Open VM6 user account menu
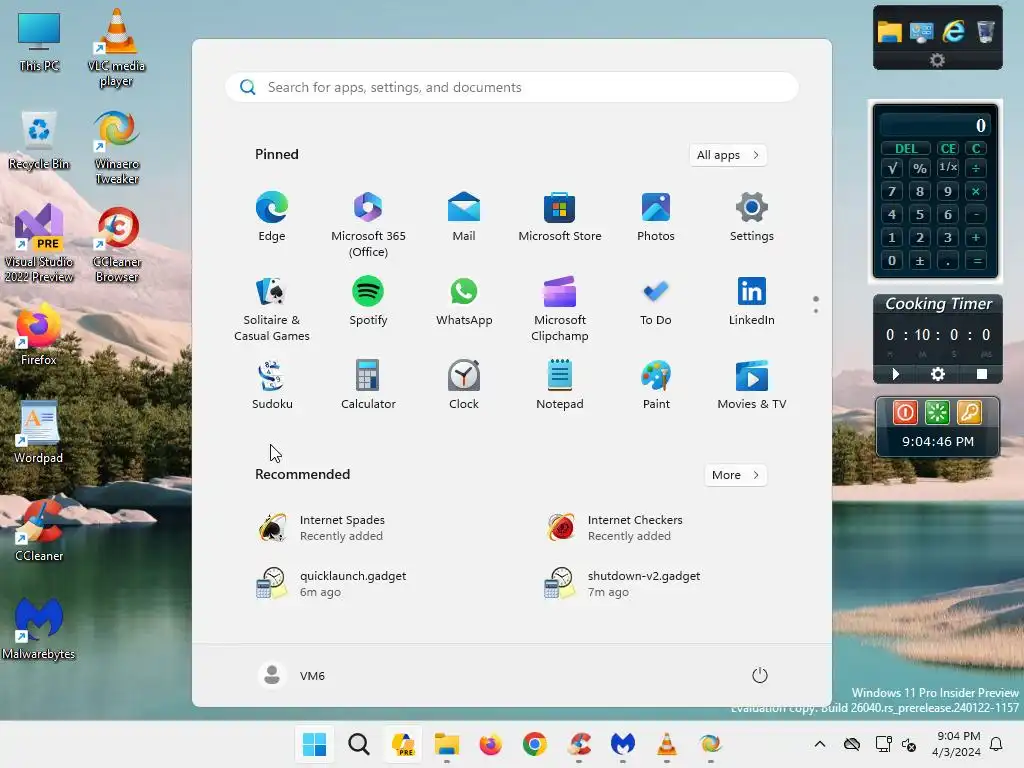 pyautogui.click(x=292, y=675)
